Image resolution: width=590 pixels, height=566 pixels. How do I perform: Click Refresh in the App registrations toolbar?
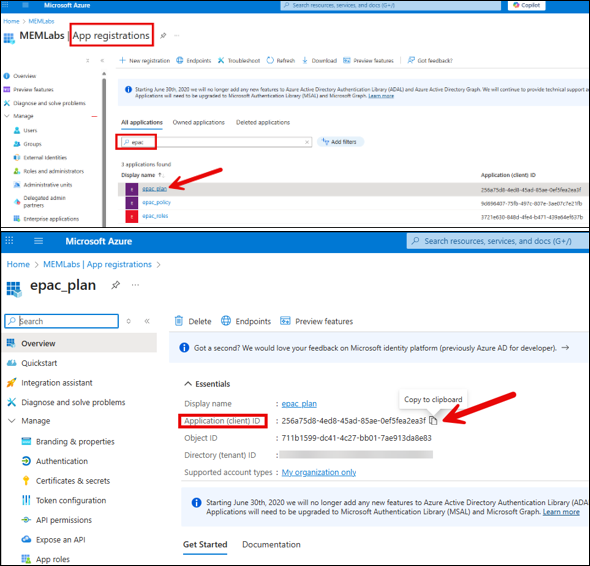(281, 61)
